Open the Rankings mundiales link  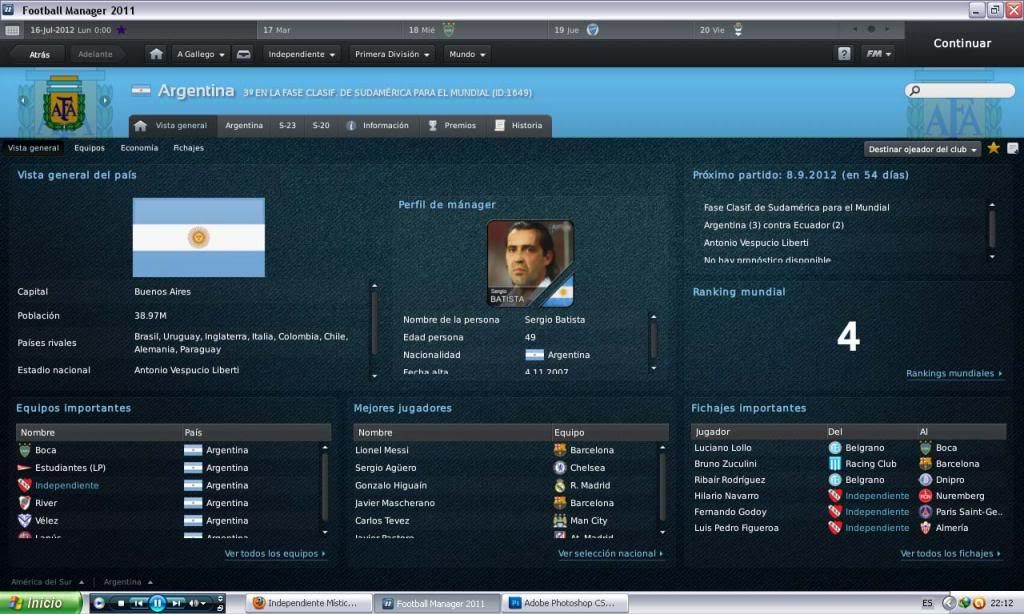pos(954,374)
